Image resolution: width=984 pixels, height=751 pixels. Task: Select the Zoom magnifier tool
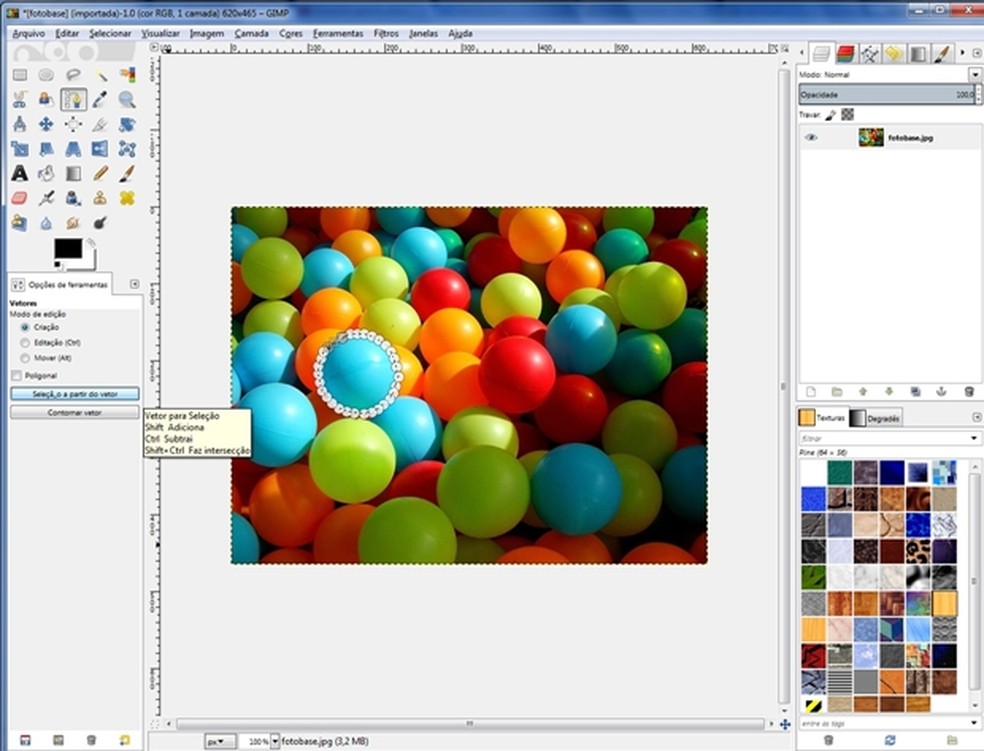point(127,100)
